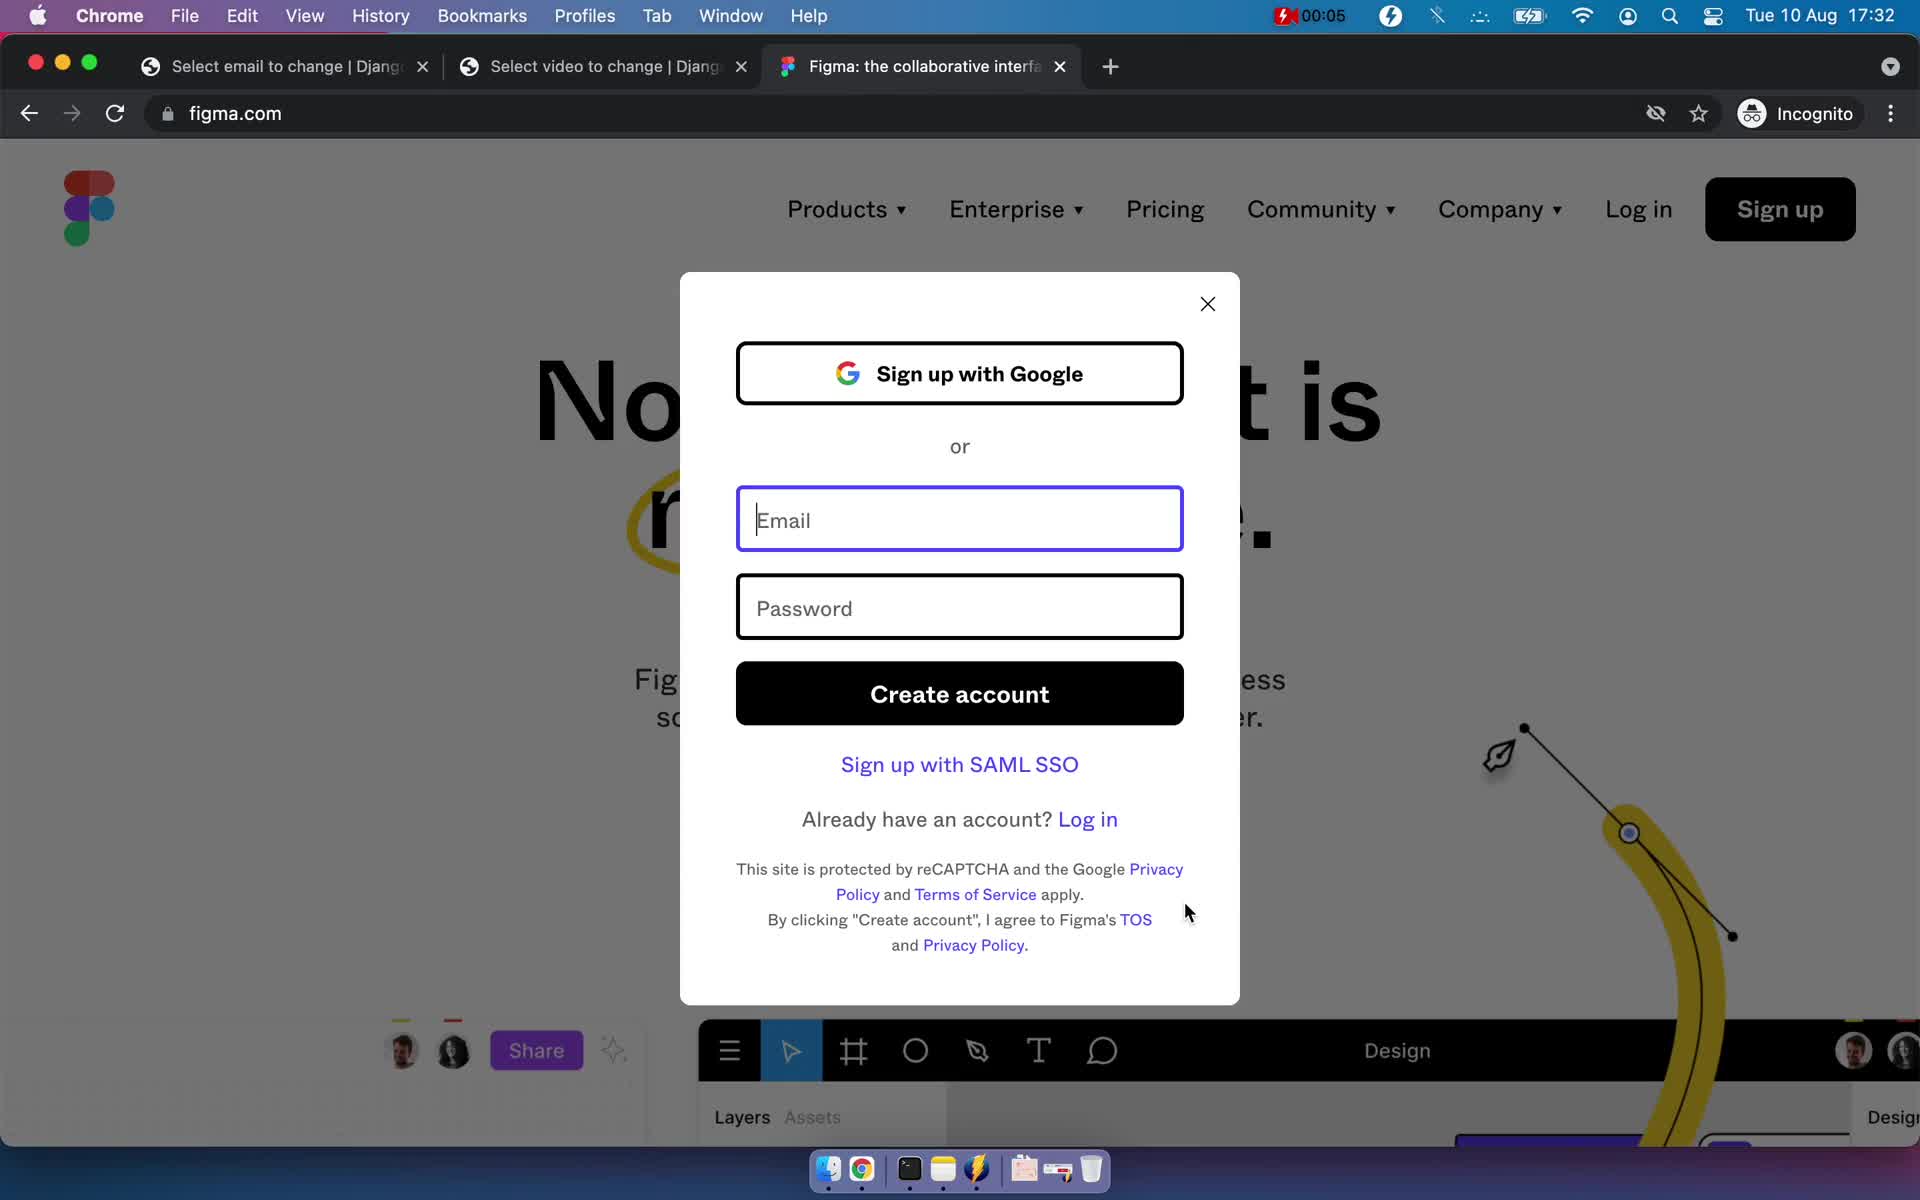Image resolution: width=1920 pixels, height=1200 pixels.
Task: Open Figma's hamburger main menu
Action: [x=730, y=1050]
